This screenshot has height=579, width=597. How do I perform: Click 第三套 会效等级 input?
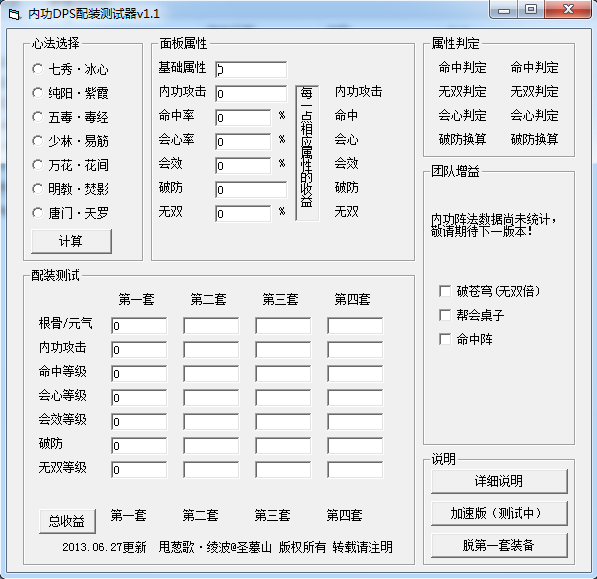[283, 422]
